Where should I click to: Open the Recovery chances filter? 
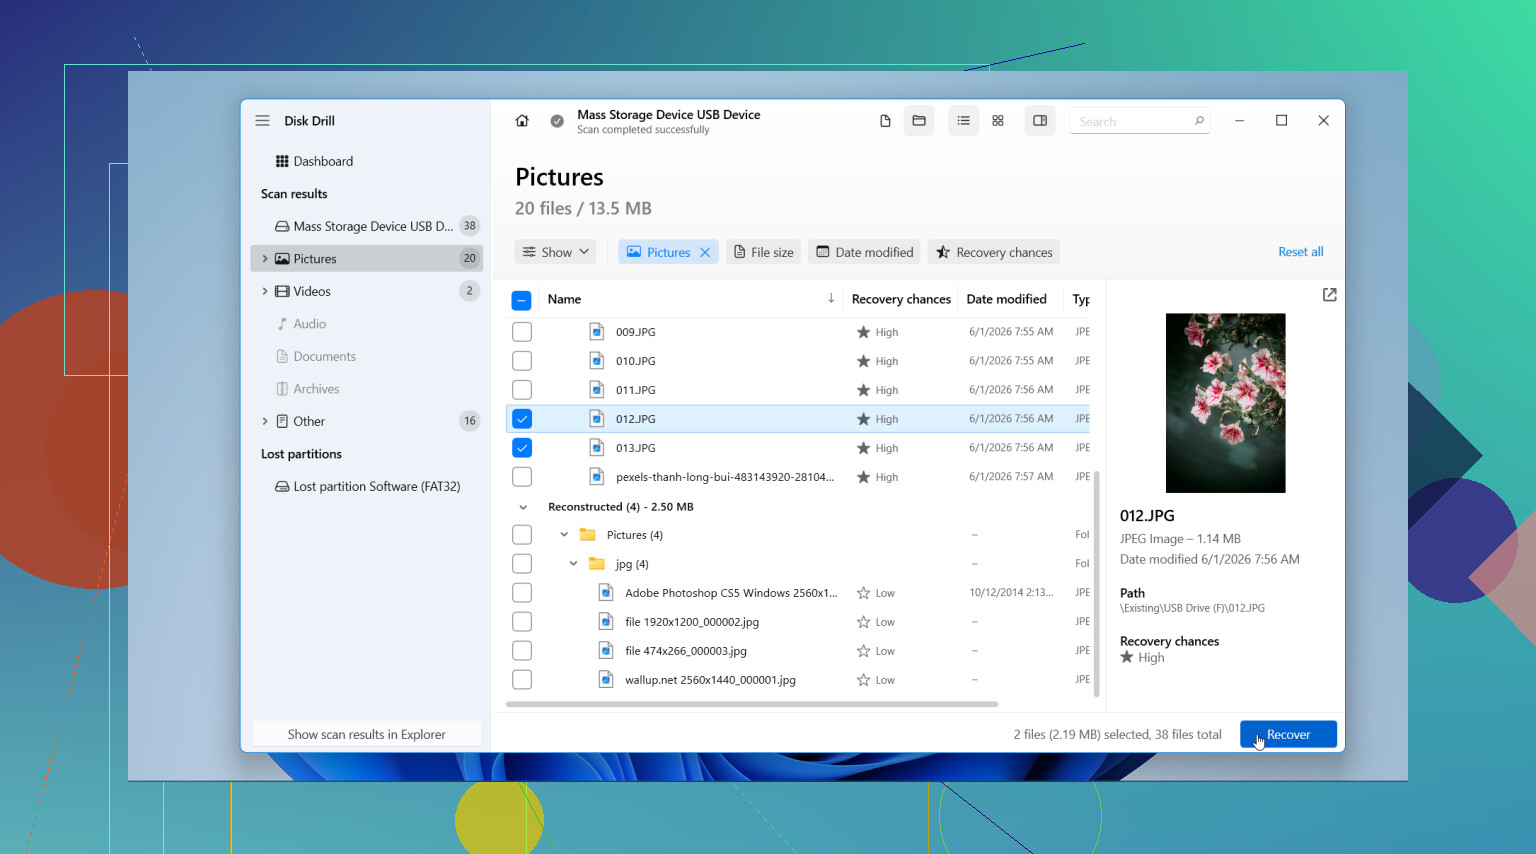point(994,252)
